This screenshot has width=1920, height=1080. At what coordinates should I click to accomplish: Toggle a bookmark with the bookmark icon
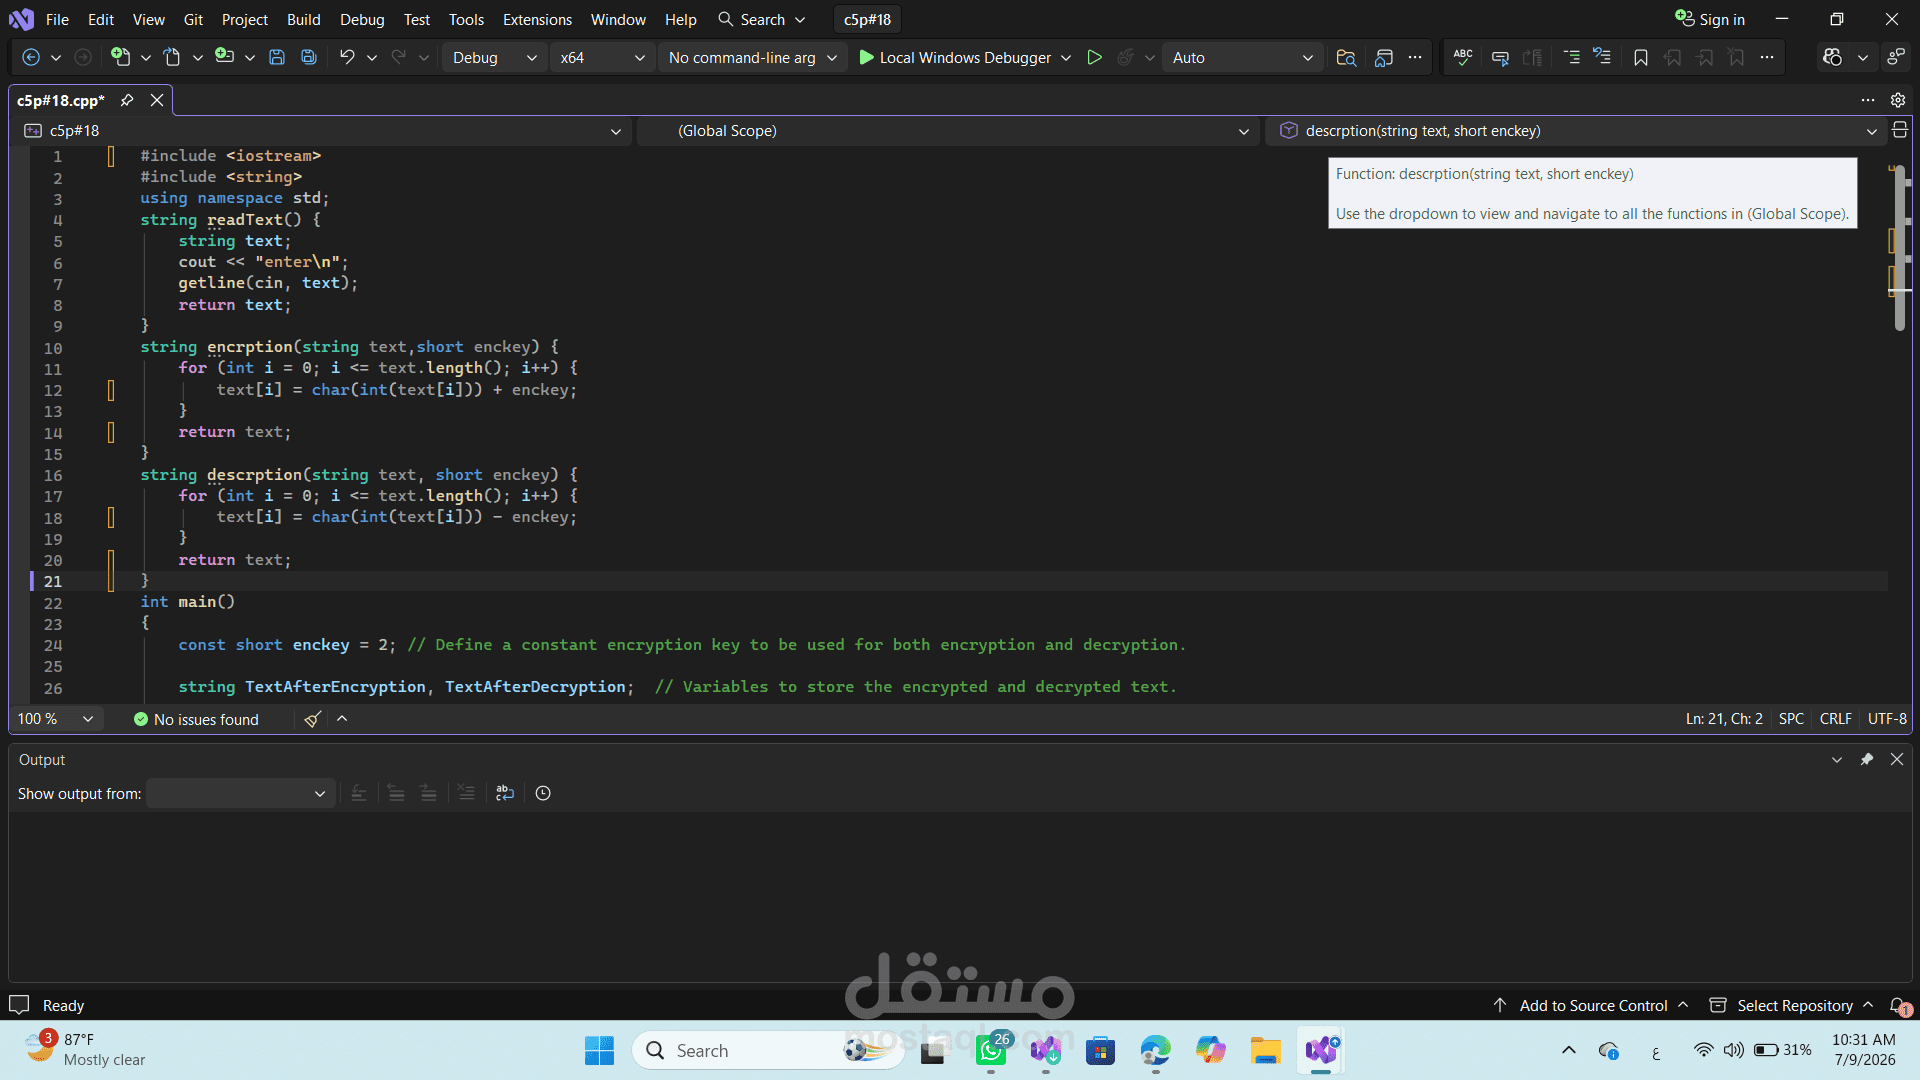(x=1641, y=58)
